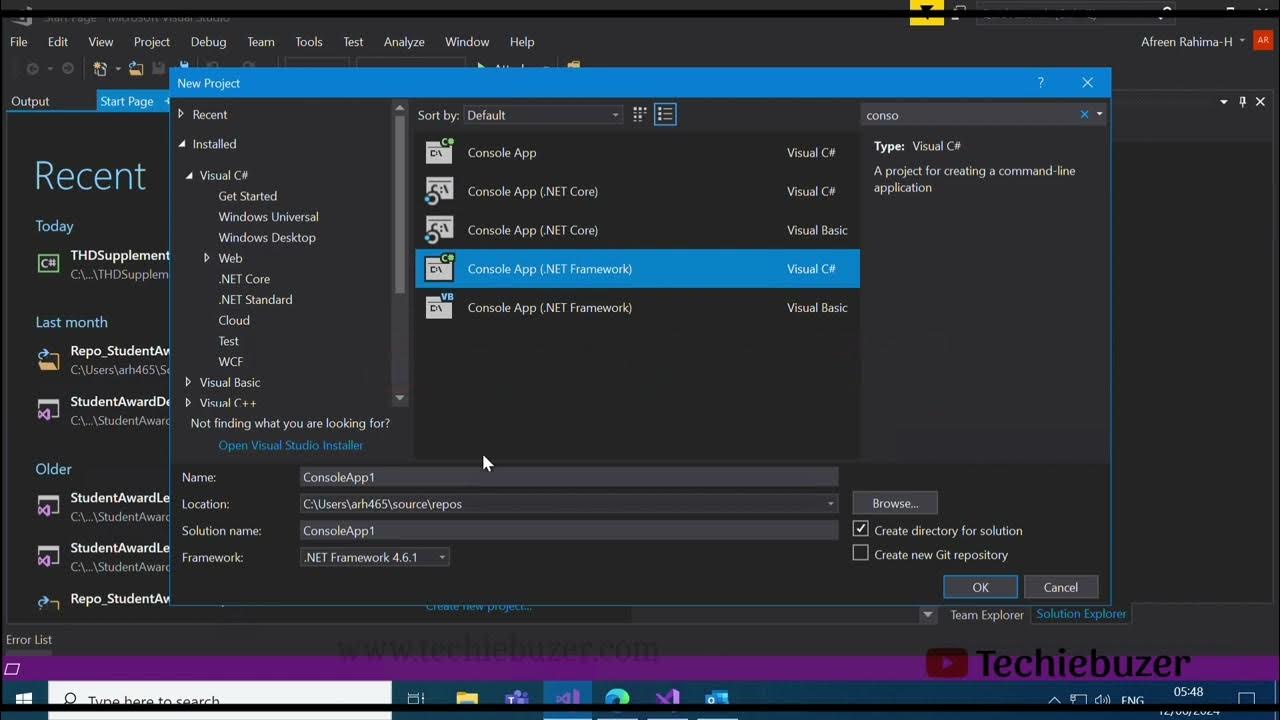Image resolution: width=1280 pixels, height=720 pixels.
Task: Open the Task View taskbar icon
Action: point(417,698)
